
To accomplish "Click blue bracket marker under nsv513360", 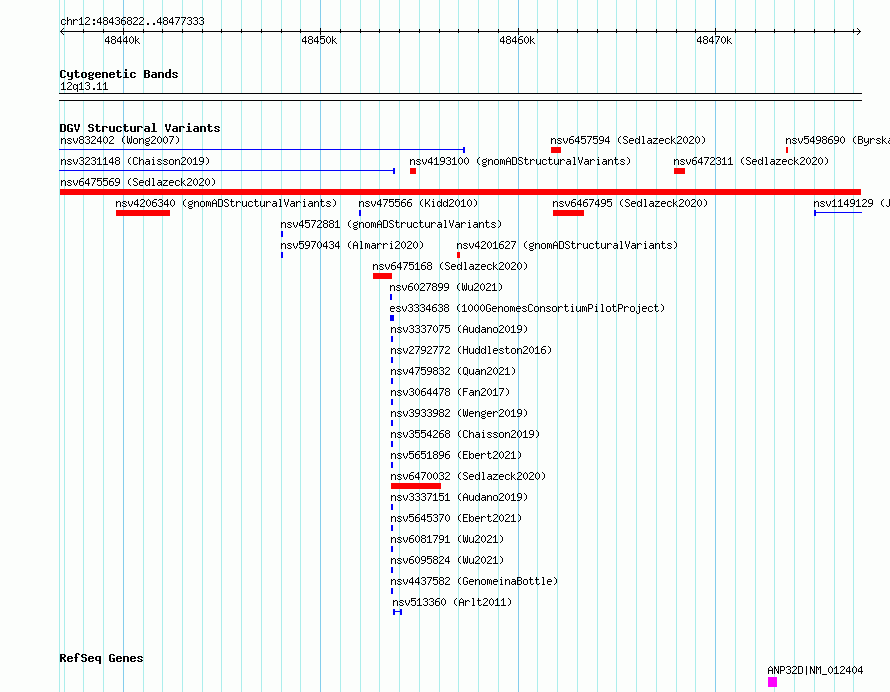I will [x=397, y=612].
